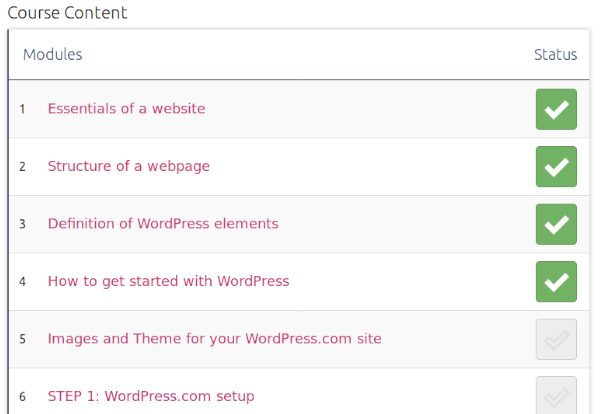Image resolution: width=600 pixels, height=414 pixels.
Task: Click row number 1 beside Essentials of a website
Action: pyautogui.click(x=22, y=109)
